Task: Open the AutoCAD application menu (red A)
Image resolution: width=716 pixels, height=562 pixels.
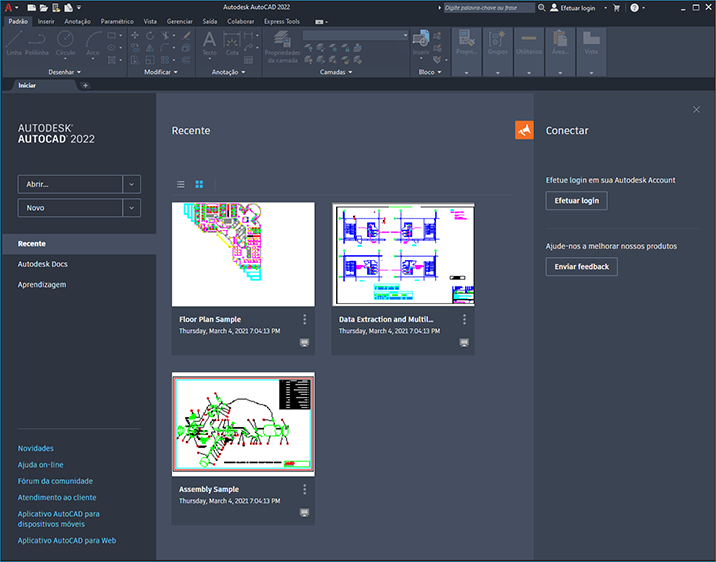Action: click(8, 7)
